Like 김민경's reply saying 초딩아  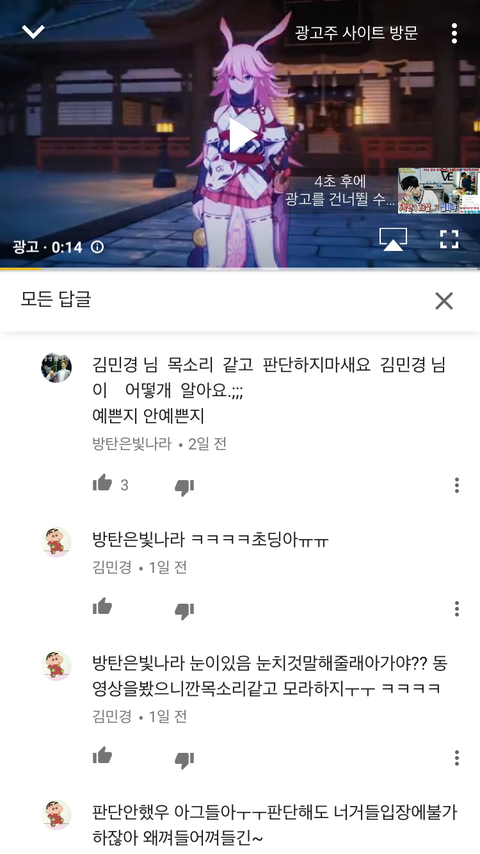[x=102, y=606]
